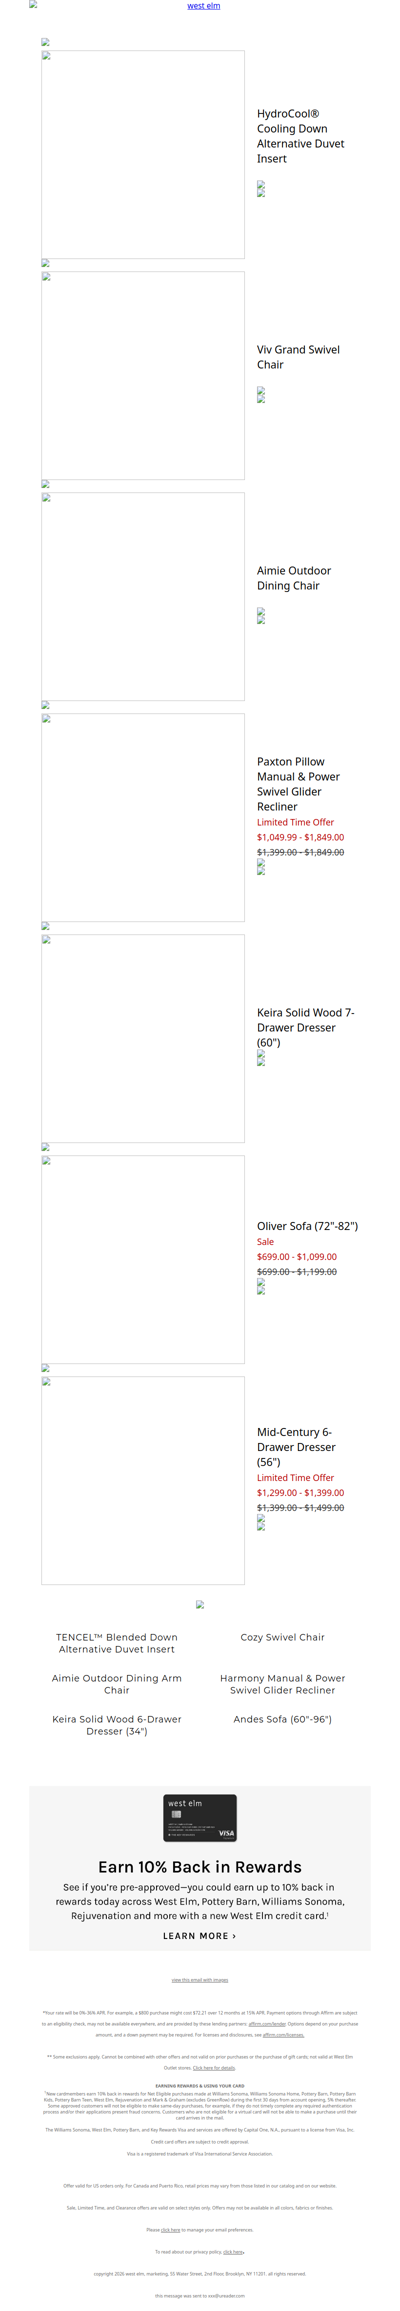
Task: Click the Viv Grand Swivel Chair title
Action: tap(298, 357)
